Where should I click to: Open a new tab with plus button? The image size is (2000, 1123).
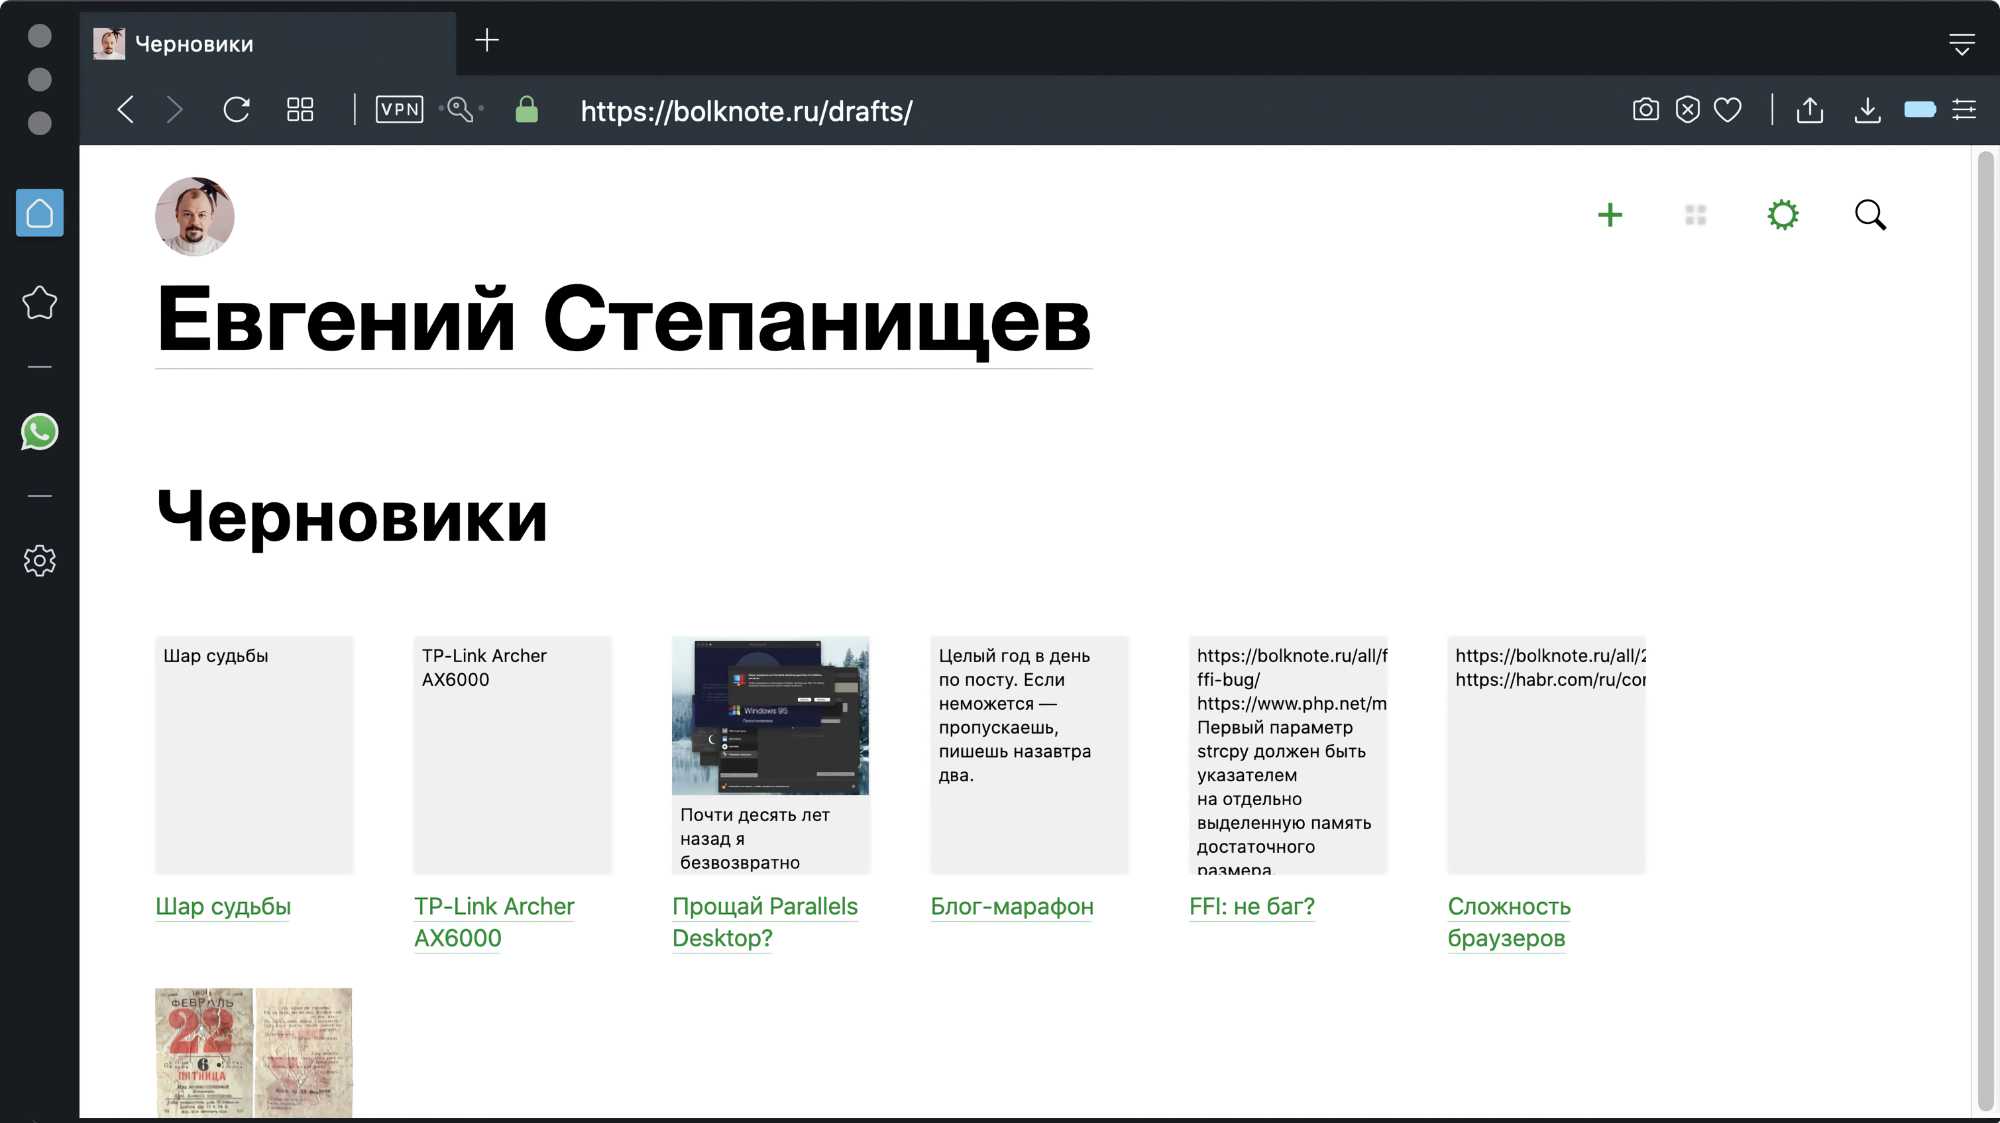[487, 40]
